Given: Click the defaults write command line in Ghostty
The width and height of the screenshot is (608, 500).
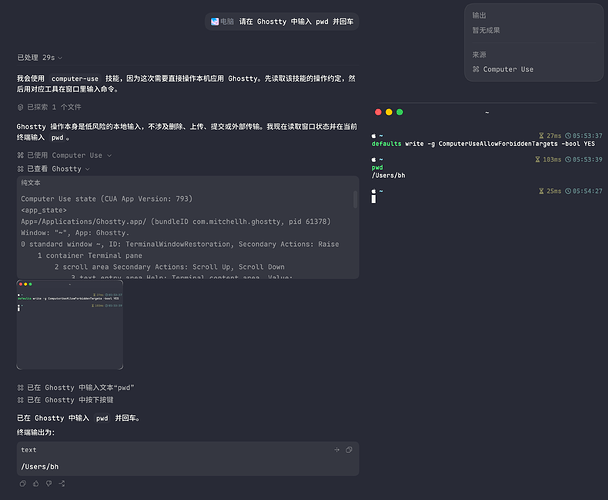Looking at the screenshot, I should [x=483, y=144].
